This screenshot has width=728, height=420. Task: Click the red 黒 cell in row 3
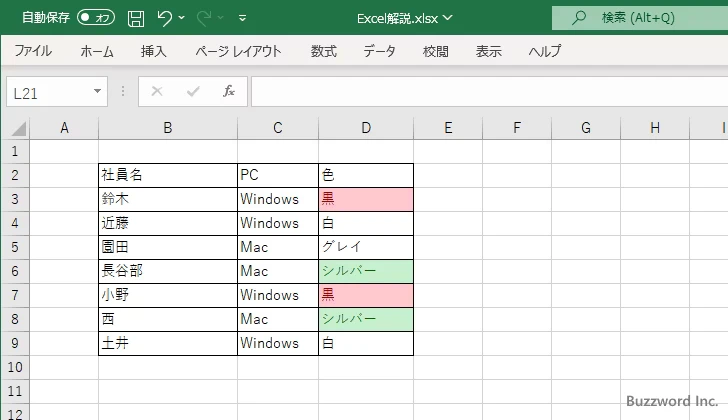tap(366, 200)
